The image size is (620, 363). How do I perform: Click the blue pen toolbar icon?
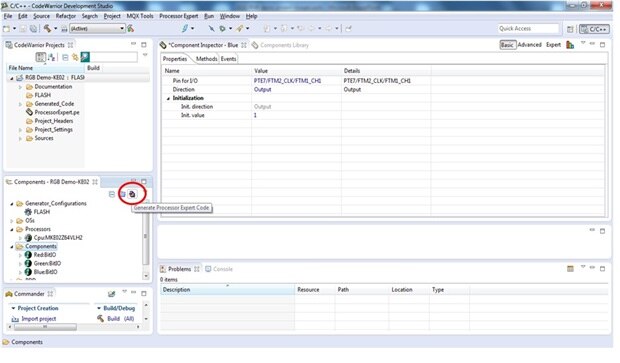point(185,28)
